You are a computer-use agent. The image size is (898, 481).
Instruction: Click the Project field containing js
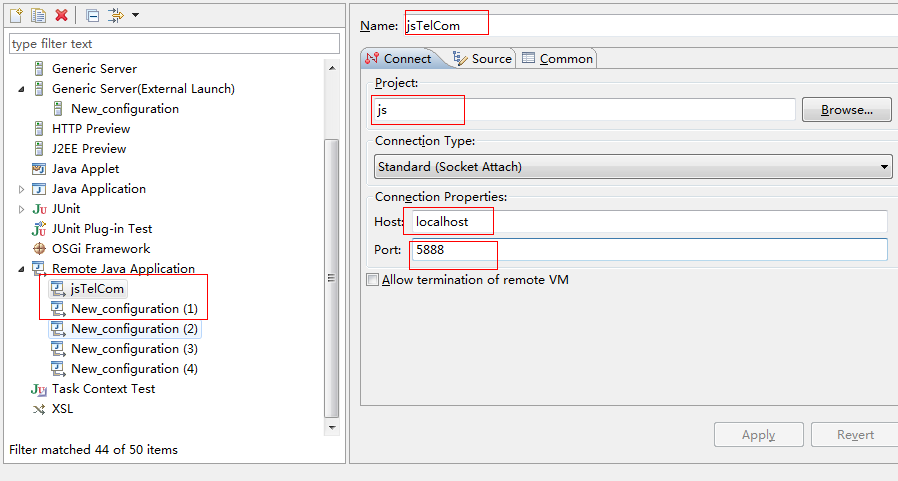click(584, 109)
